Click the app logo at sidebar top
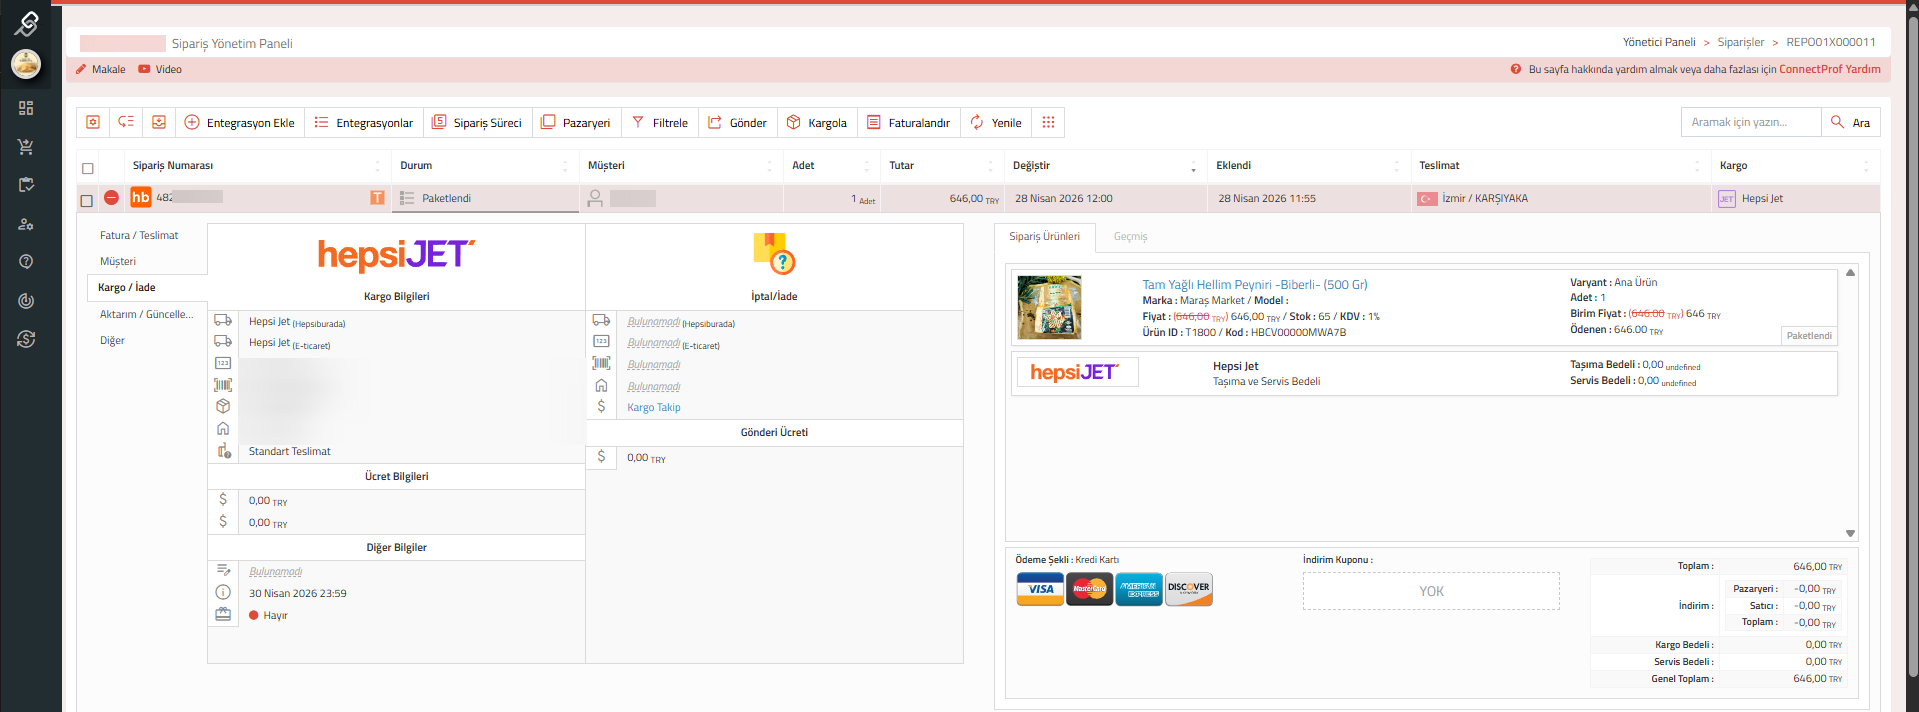Viewport: 1919px width, 712px height. (26, 22)
